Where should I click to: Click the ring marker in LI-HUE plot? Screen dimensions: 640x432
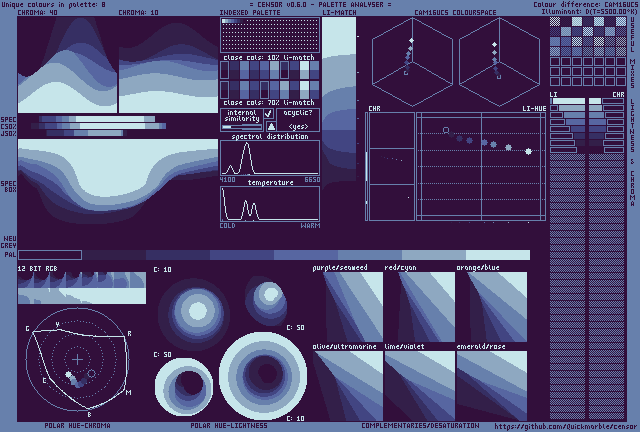click(x=446, y=130)
